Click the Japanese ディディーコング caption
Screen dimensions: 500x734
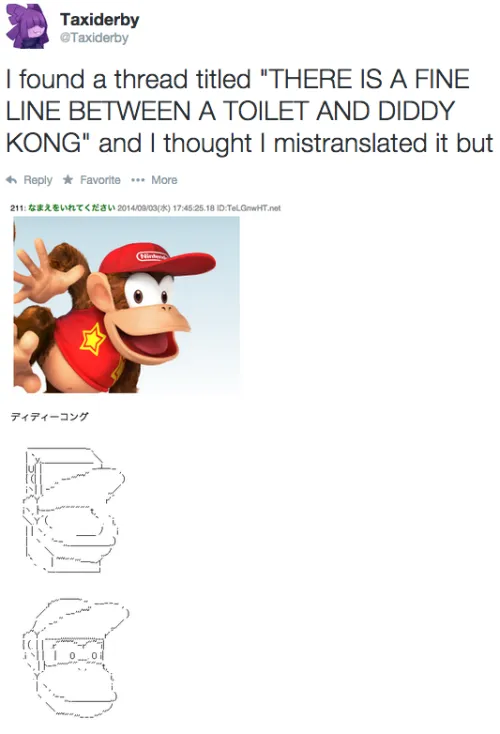[49, 417]
